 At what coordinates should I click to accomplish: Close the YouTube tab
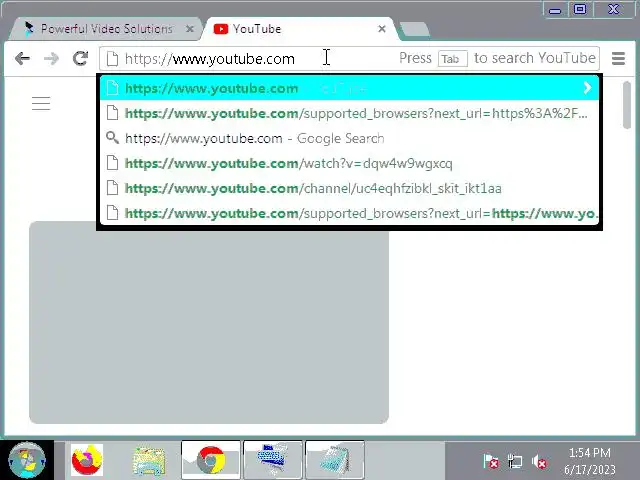point(382,29)
